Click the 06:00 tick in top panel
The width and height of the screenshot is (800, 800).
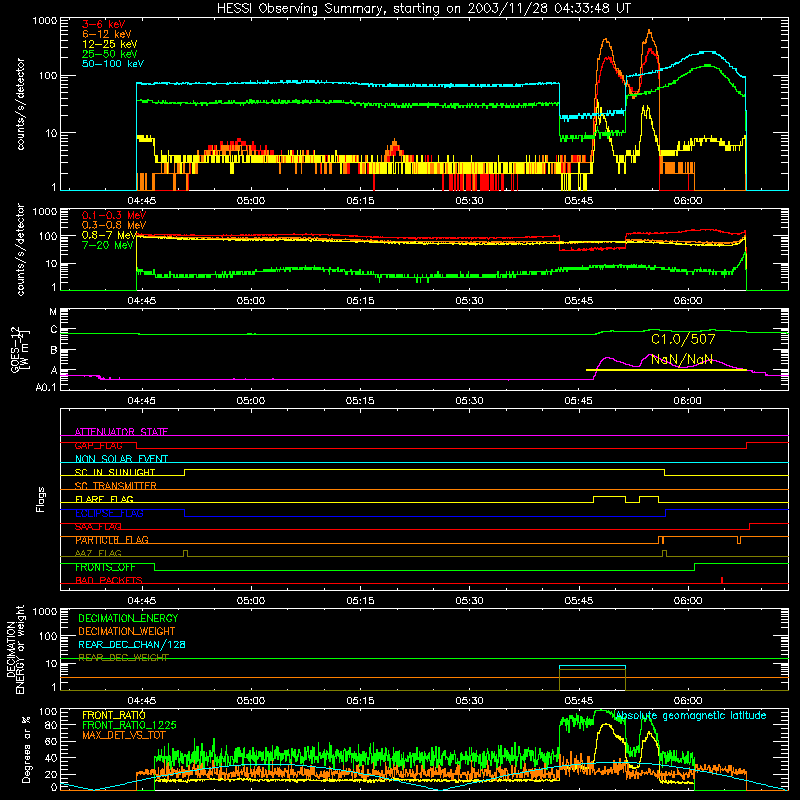pos(688,201)
